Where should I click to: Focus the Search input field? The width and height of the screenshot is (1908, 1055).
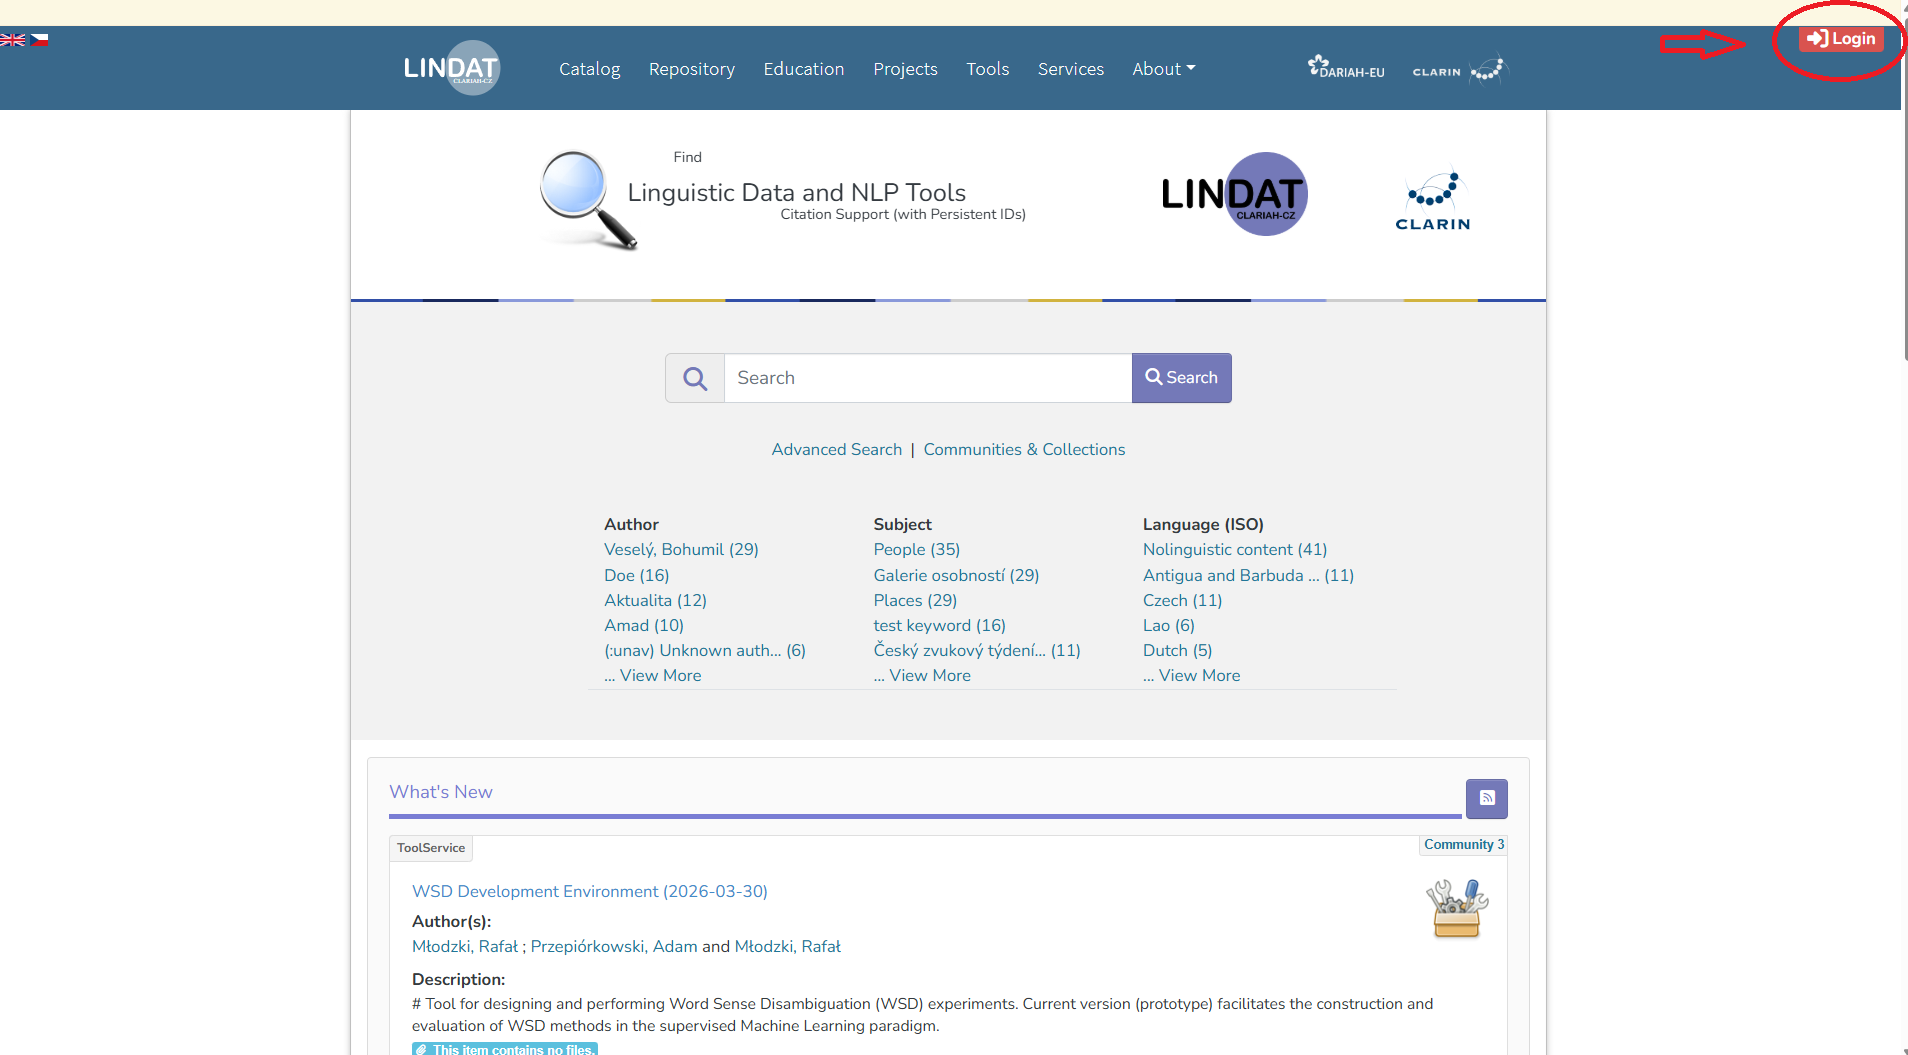928,378
